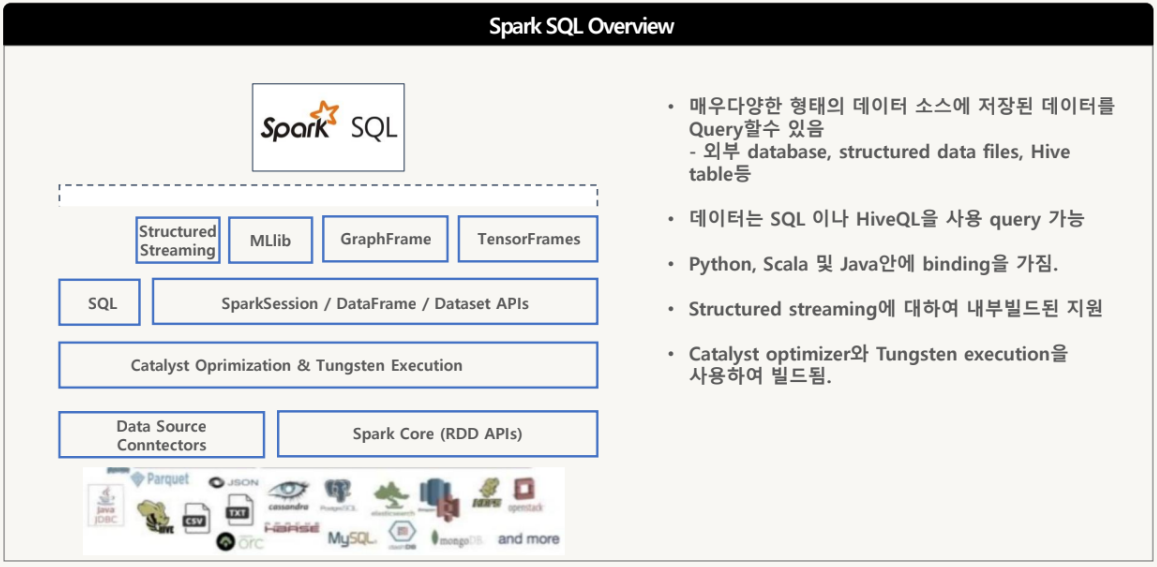Click the JSON logo
1157x567 pixels.
click(234, 482)
